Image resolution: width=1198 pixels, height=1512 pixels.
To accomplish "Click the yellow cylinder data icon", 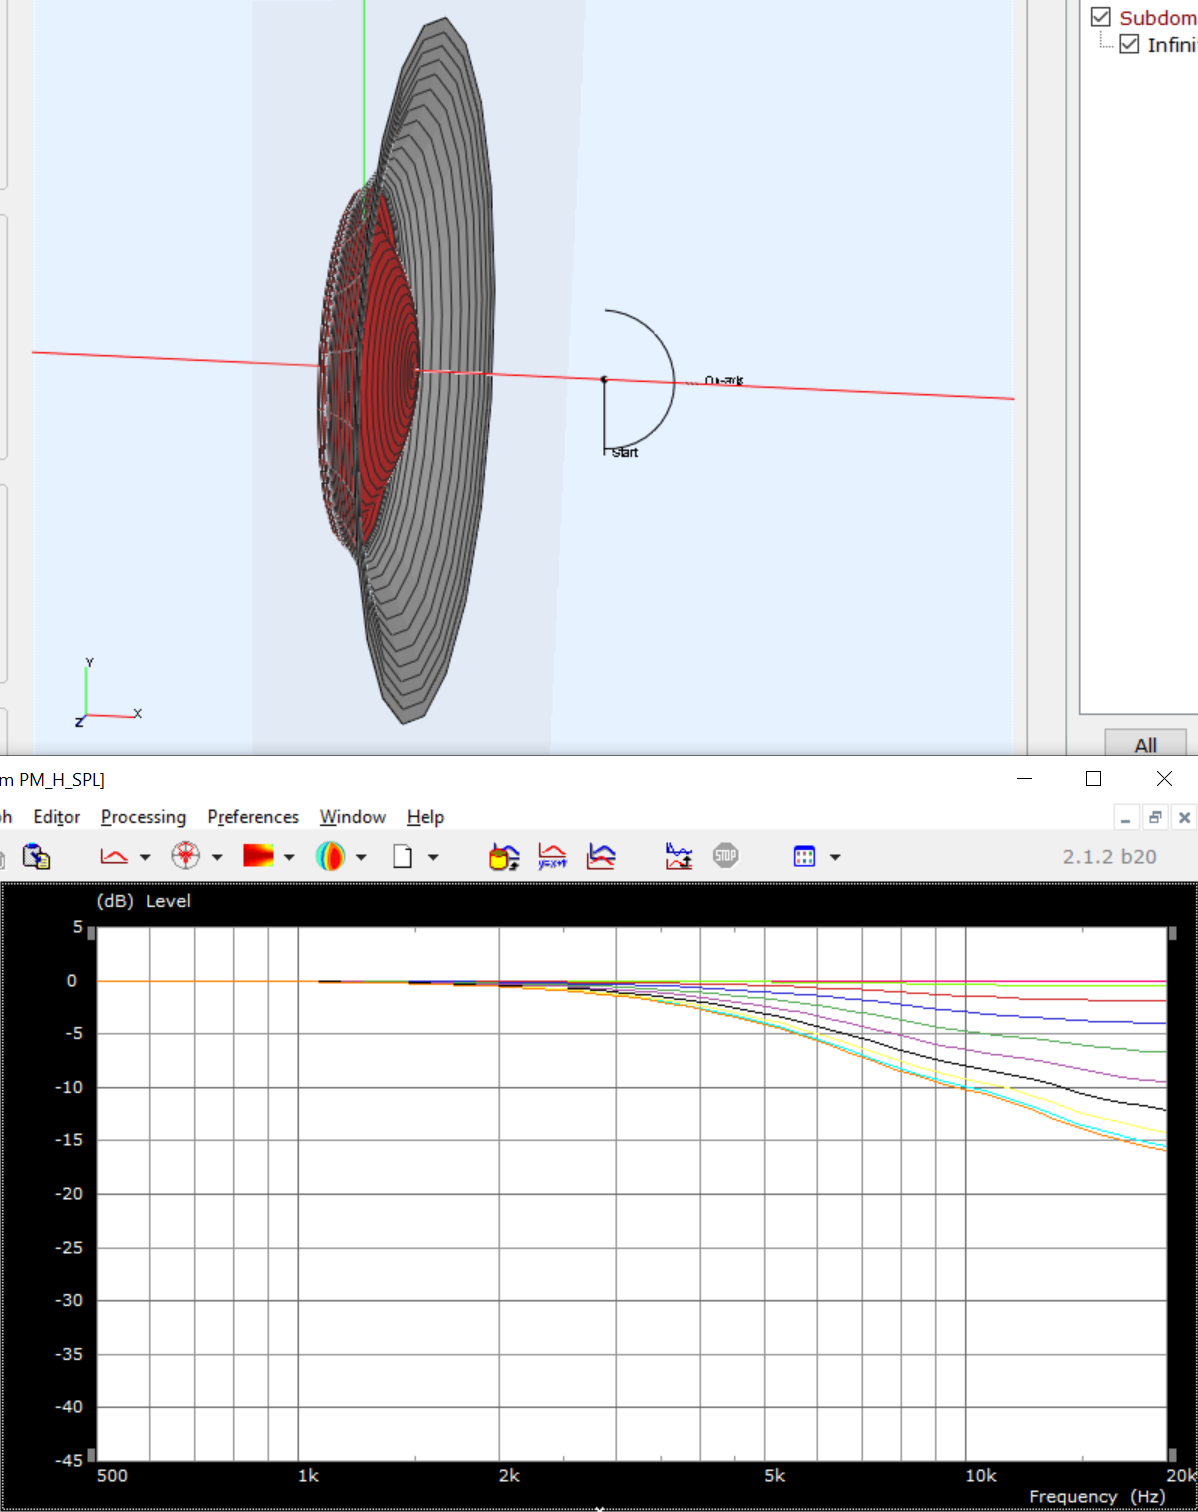I will (504, 857).
